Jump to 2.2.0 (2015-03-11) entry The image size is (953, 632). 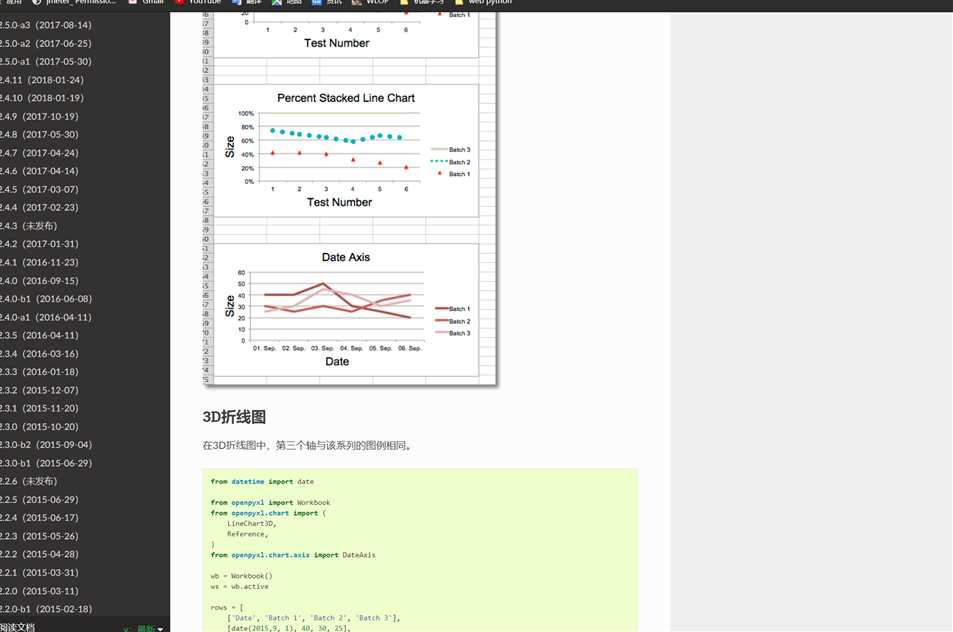point(39,590)
